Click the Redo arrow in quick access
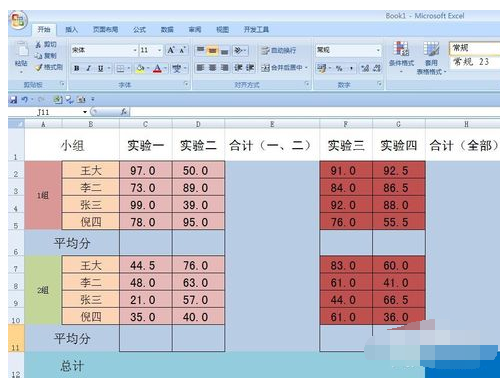Viewport: 500px width, 388px height. pyautogui.click(x=41, y=99)
